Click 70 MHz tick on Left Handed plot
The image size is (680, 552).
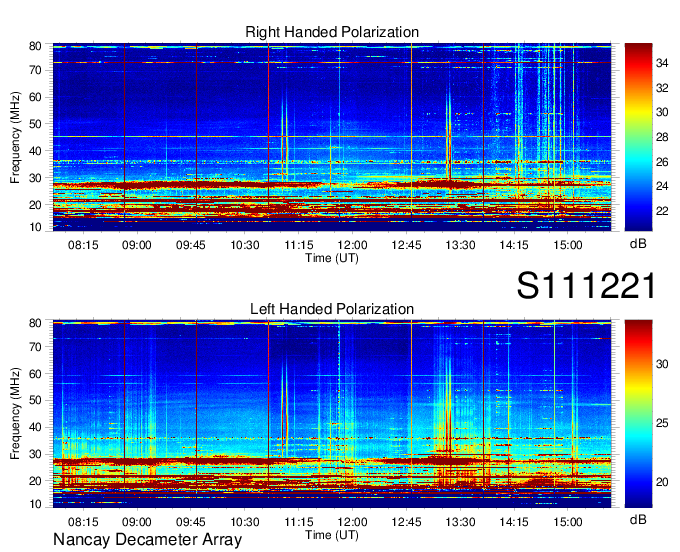coord(35,347)
